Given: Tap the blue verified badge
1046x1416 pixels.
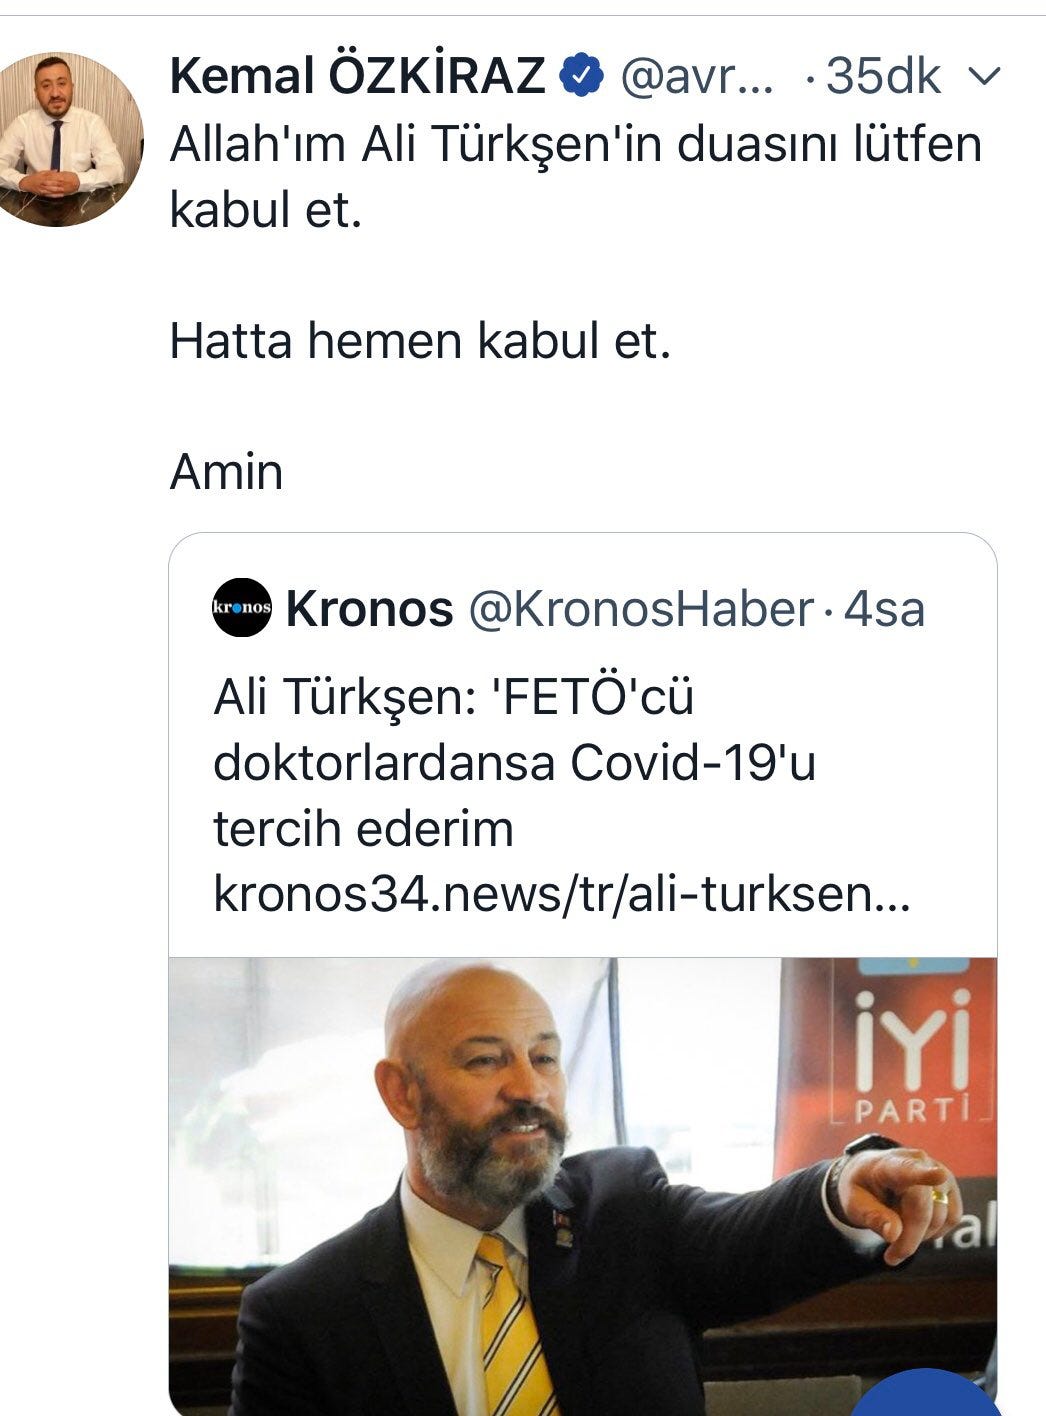Looking at the screenshot, I should pos(582,76).
